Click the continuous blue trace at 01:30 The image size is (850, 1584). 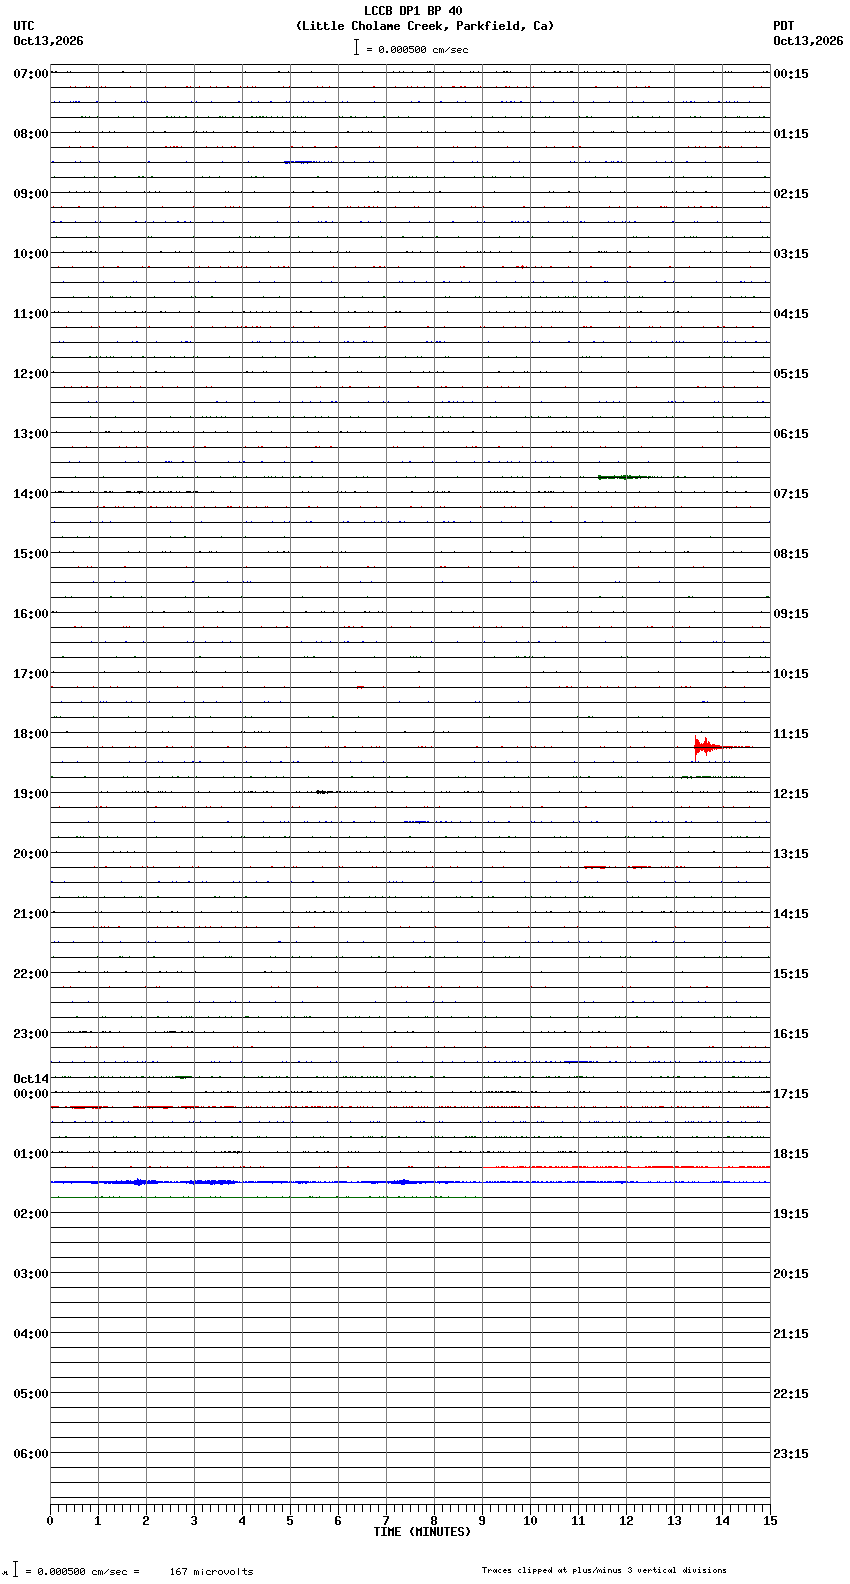point(410,1182)
